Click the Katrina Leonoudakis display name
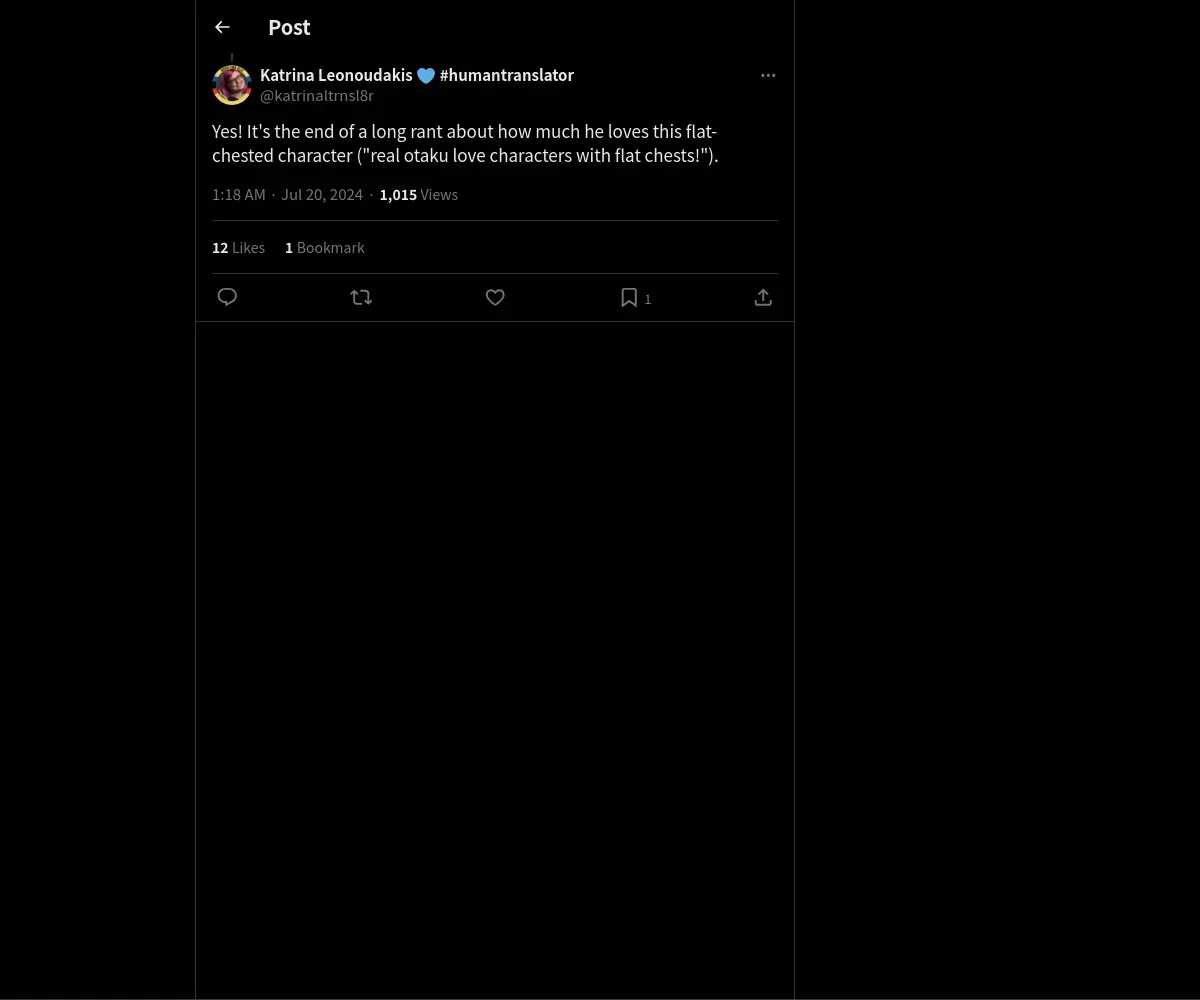The width and height of the screenshot is (1200, 1000). click(336, 75)
